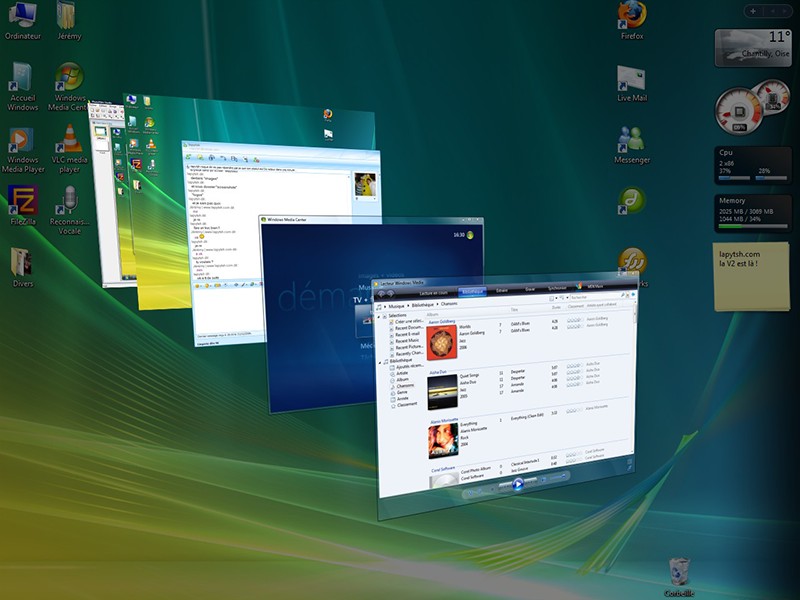
Task: Click the Forward arrow in Media Player
Action: [390, 294]
